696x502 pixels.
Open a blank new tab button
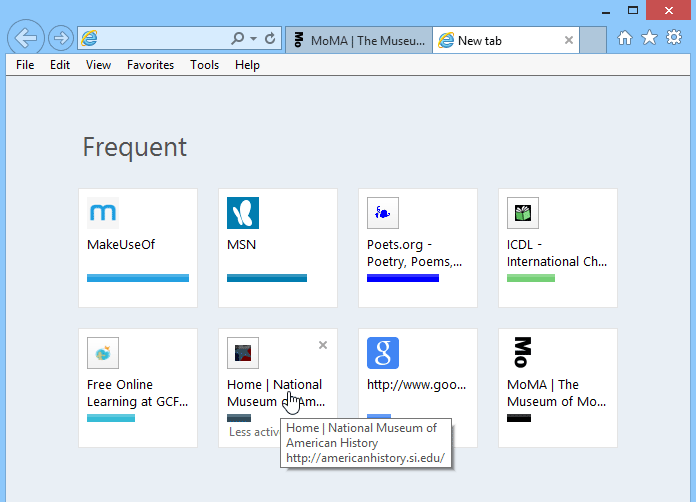[x=593, y=40]
